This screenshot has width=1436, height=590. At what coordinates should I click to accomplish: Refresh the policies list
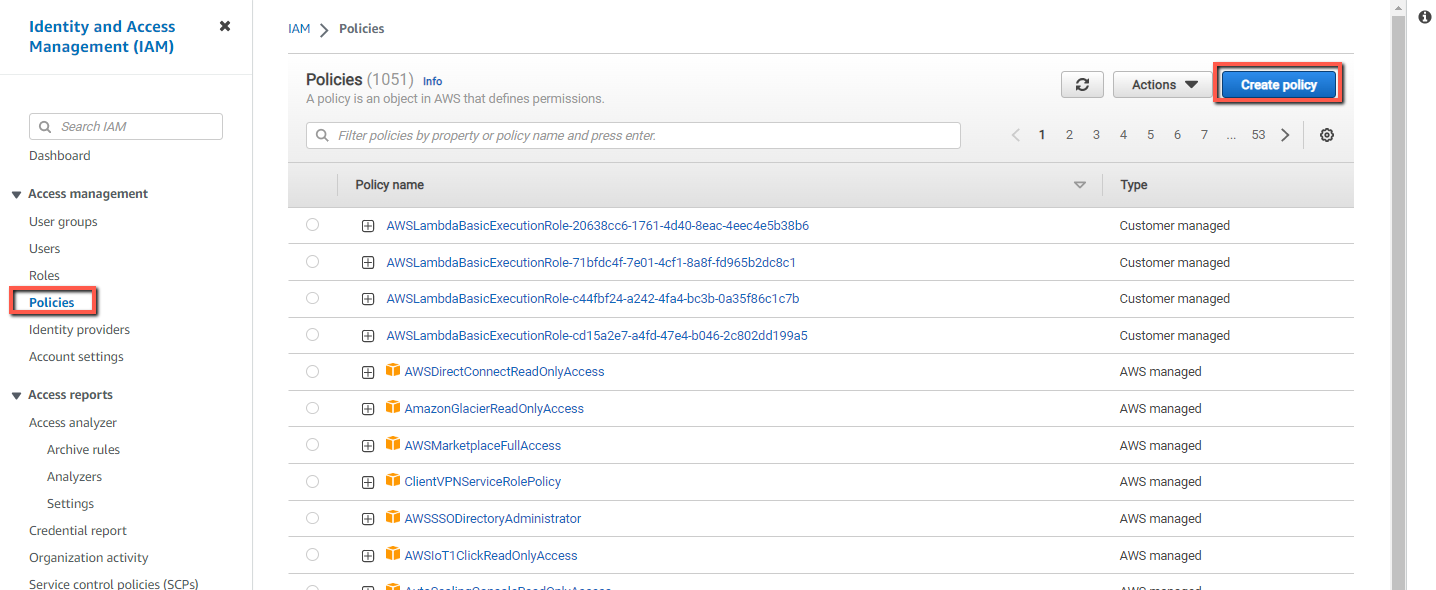(1082, 85)
